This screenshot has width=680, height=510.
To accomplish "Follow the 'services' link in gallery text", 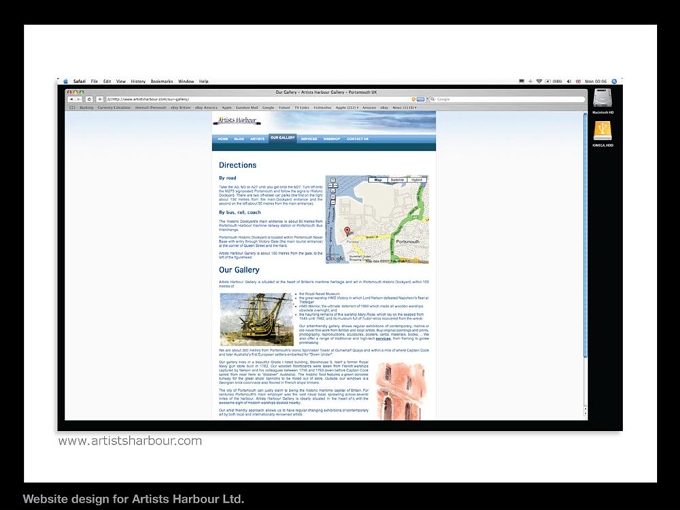I will tap(383, 339).
